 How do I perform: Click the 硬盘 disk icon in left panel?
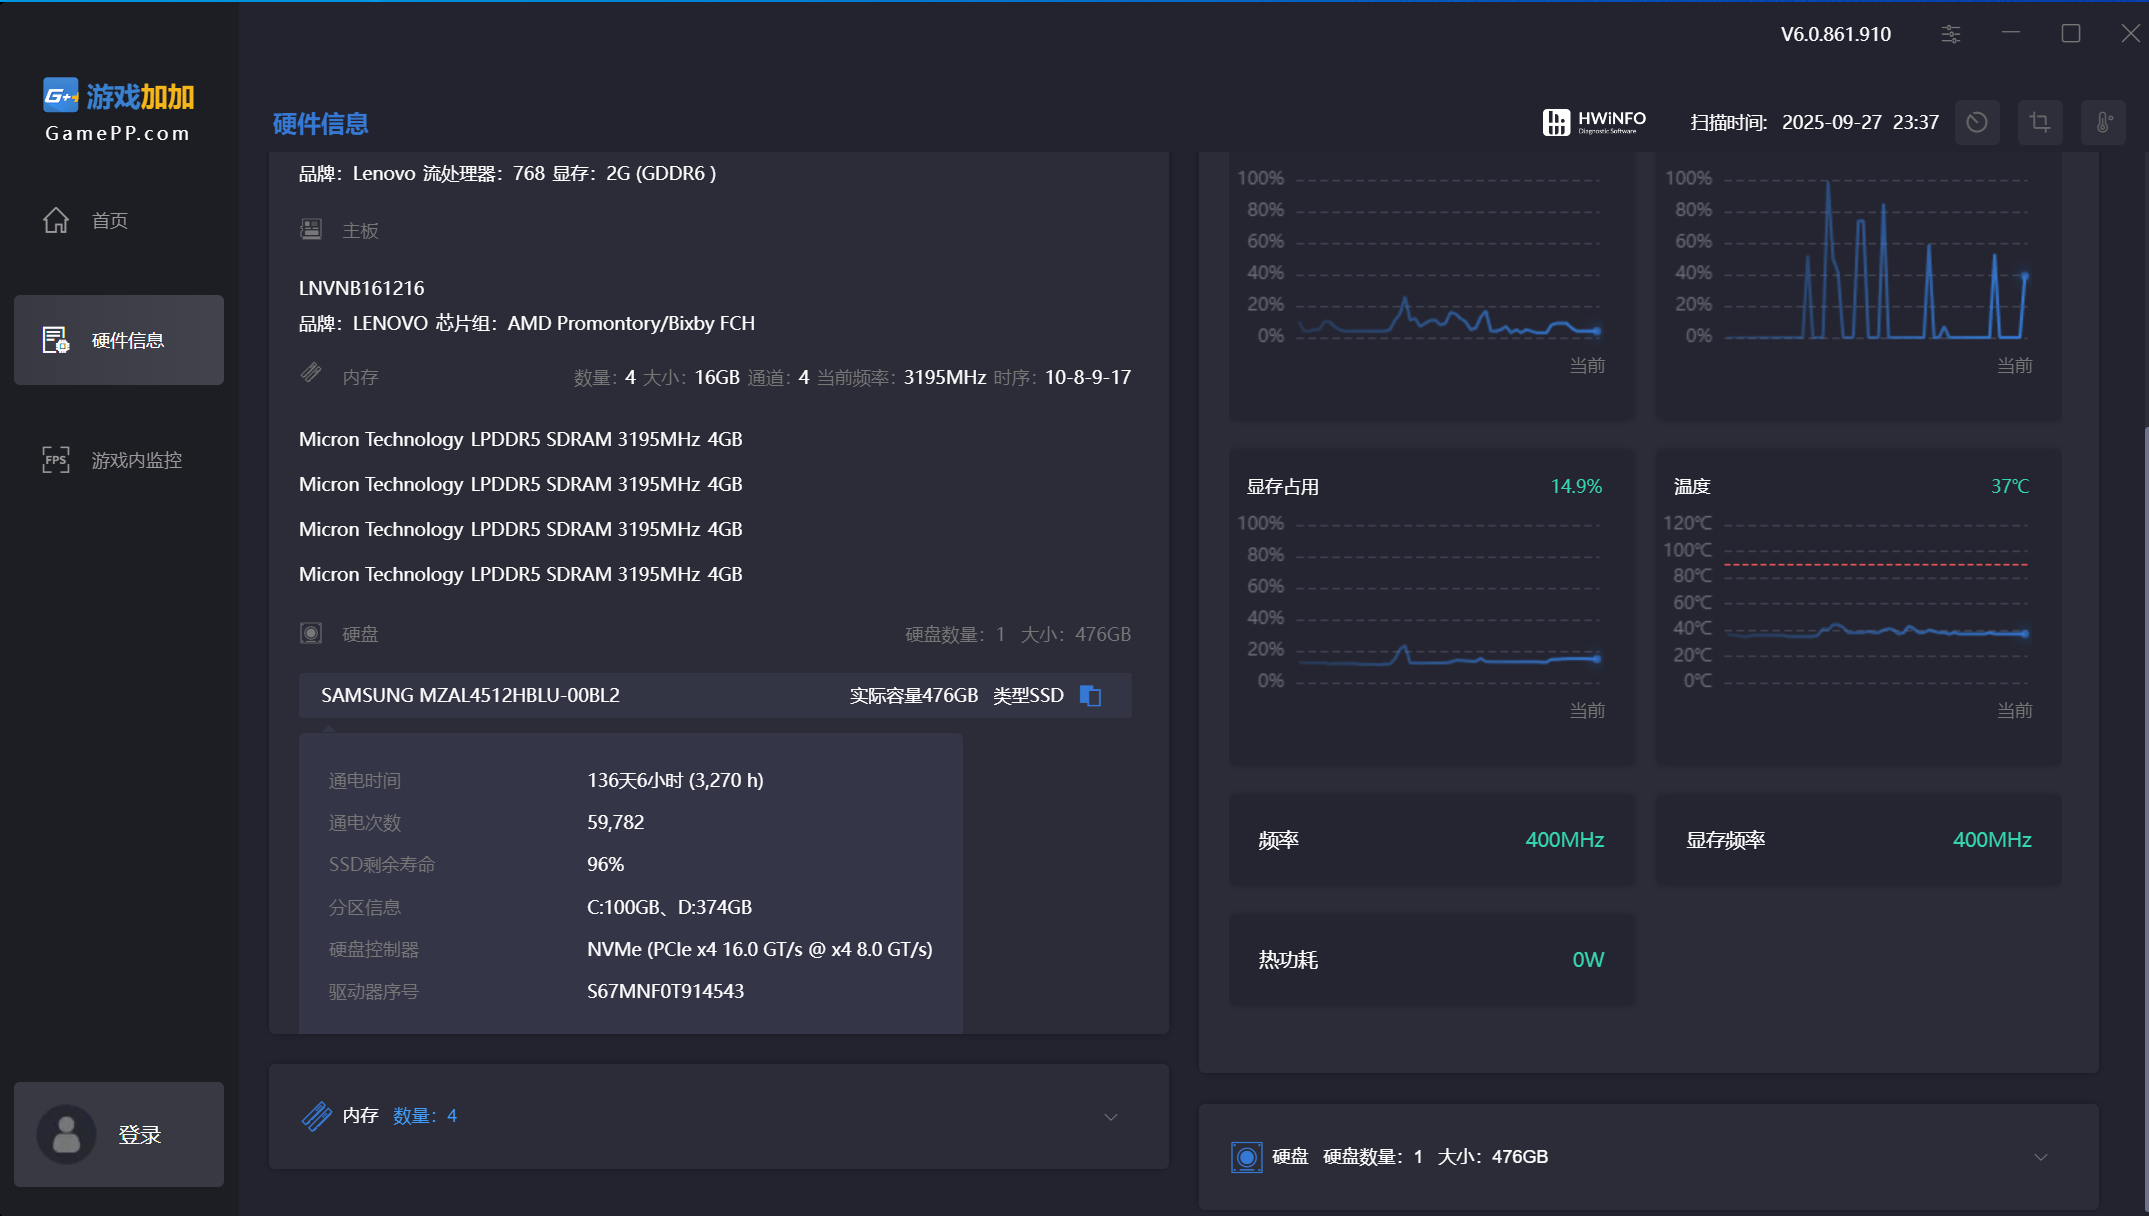[311, 633]
